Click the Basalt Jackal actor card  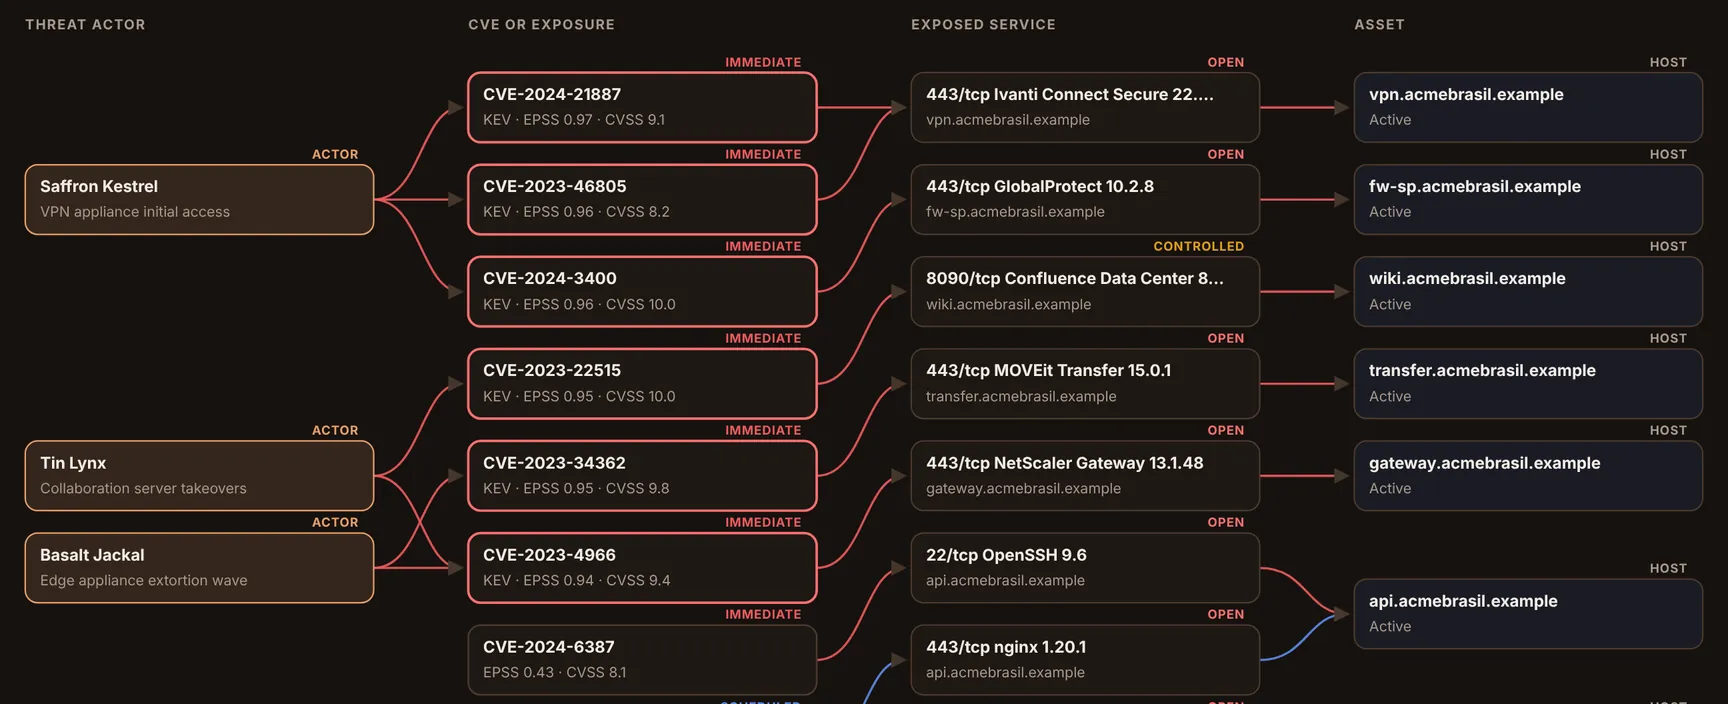[x=199, y=568]
